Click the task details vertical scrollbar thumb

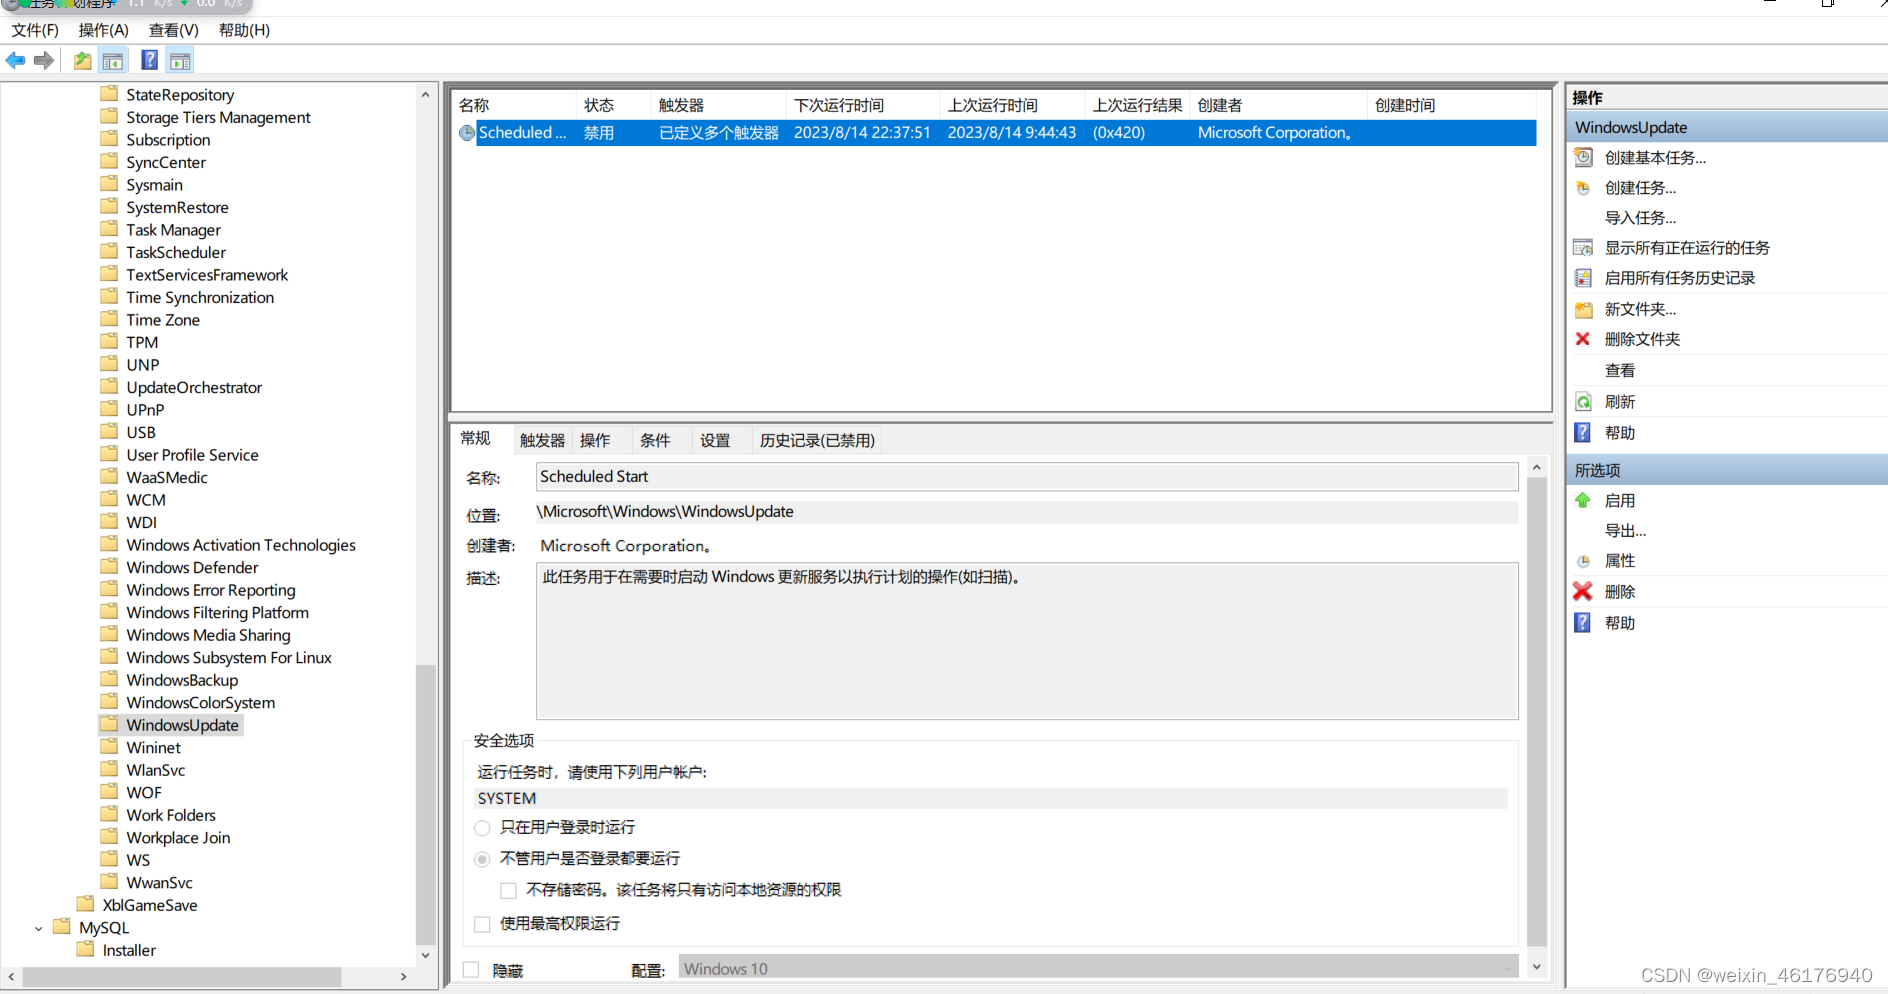[1537, 711]
